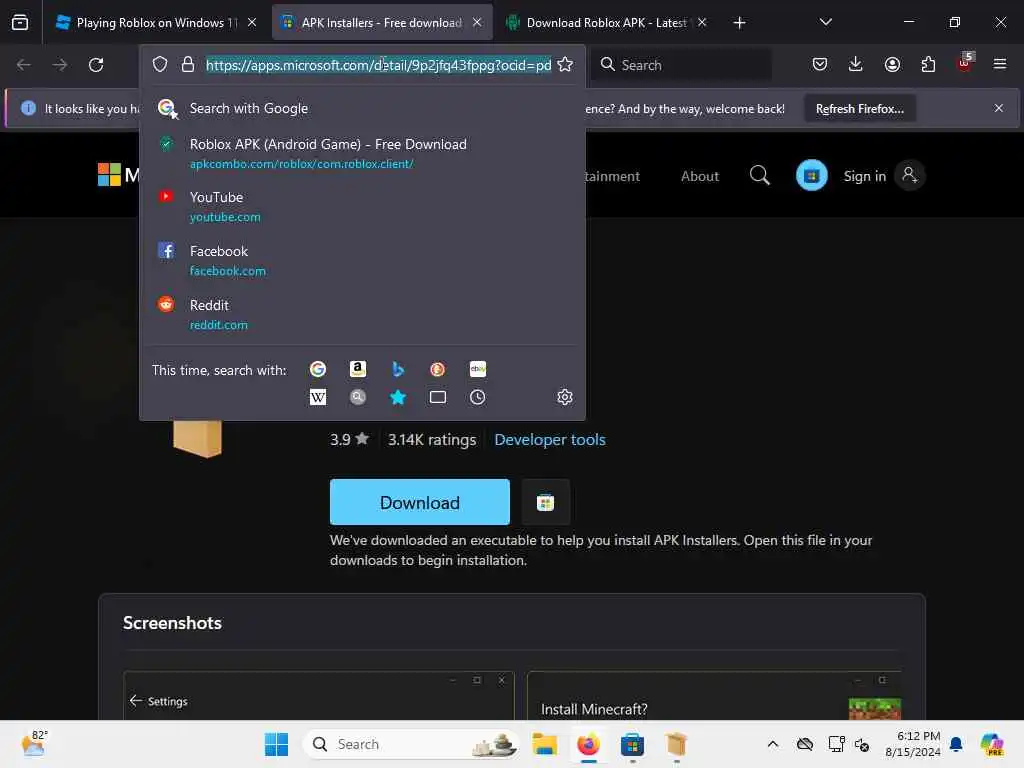Open the clock showing 6:12 PM

pos(913,744)
